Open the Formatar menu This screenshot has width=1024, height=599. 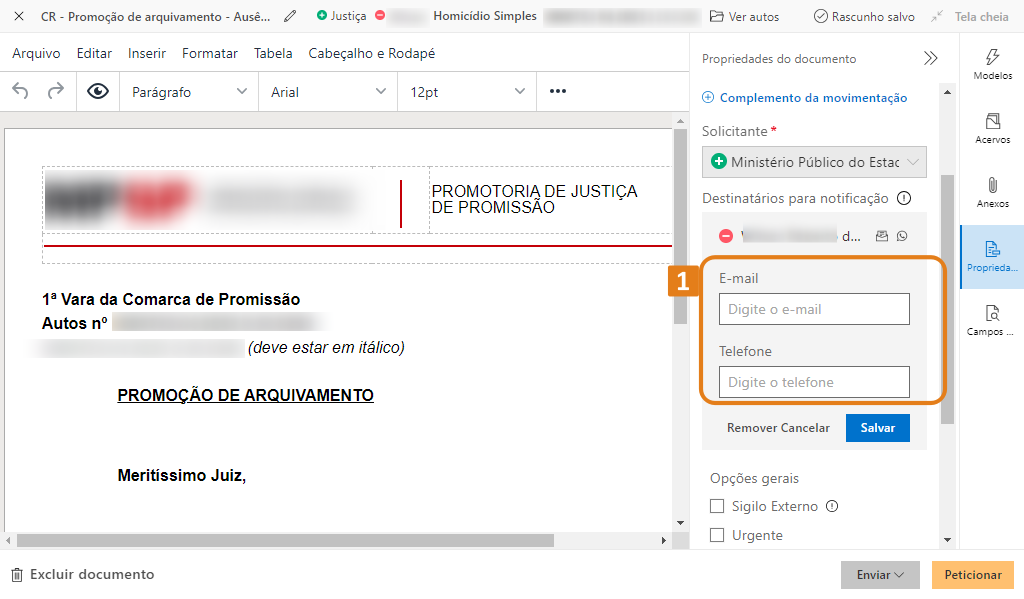click(x=209, y=53)
